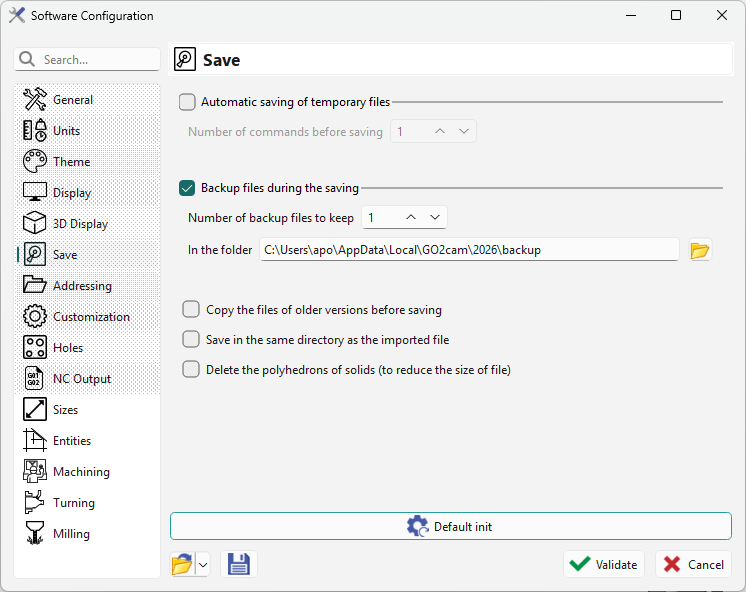Viewport: 746px width, 592px height.
Task: Enable Save in same directory as imported file
Action: pos(191,340)
